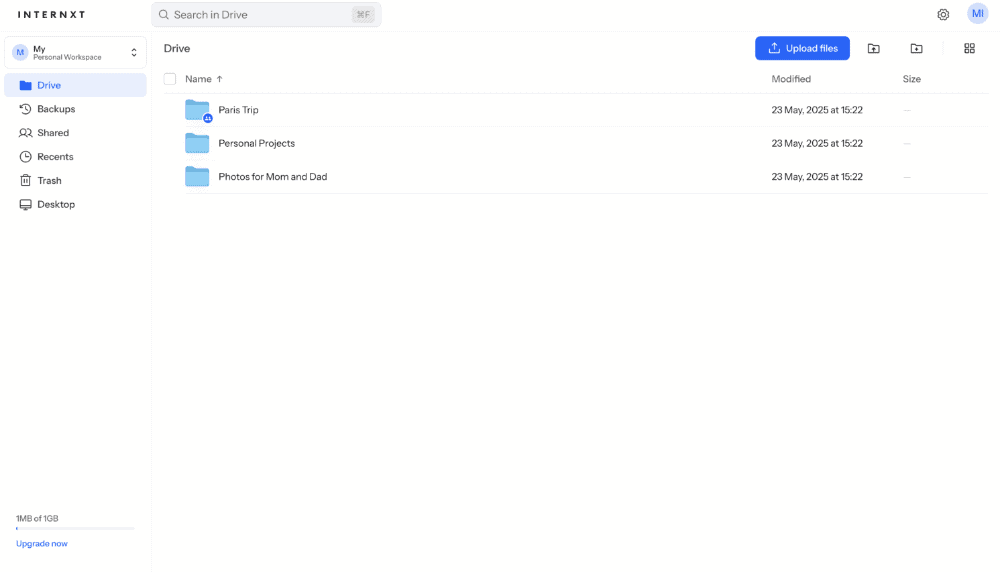The width and height of the screenshot is (1000, 572).
Task: Sort by the Size column header
Action: [911, 79]
